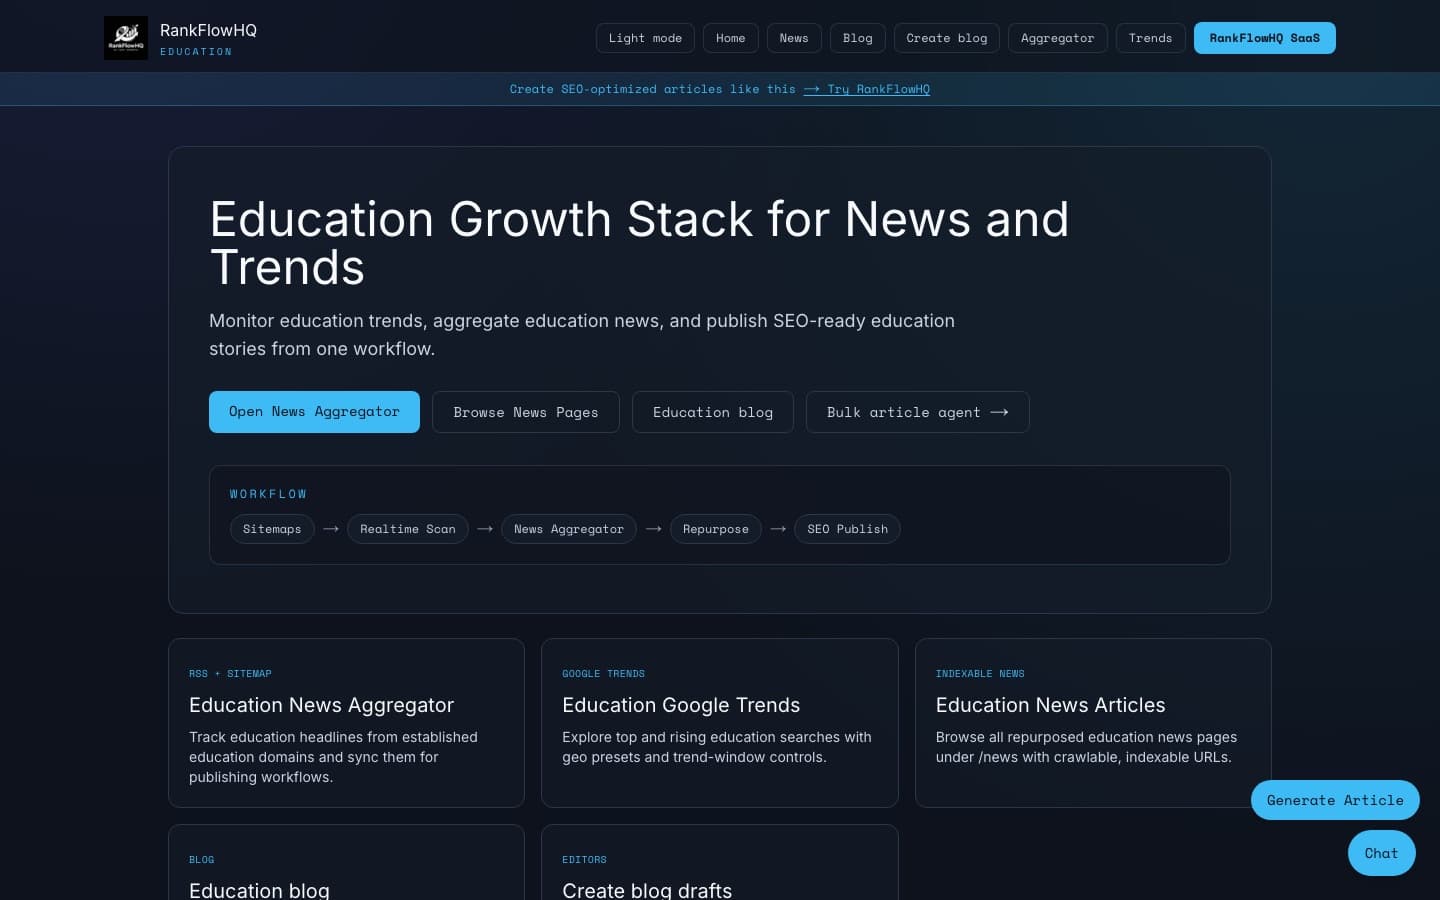Open the Create blog drafts card
This screenshot has width=1440, height=900.
[720, 862]
